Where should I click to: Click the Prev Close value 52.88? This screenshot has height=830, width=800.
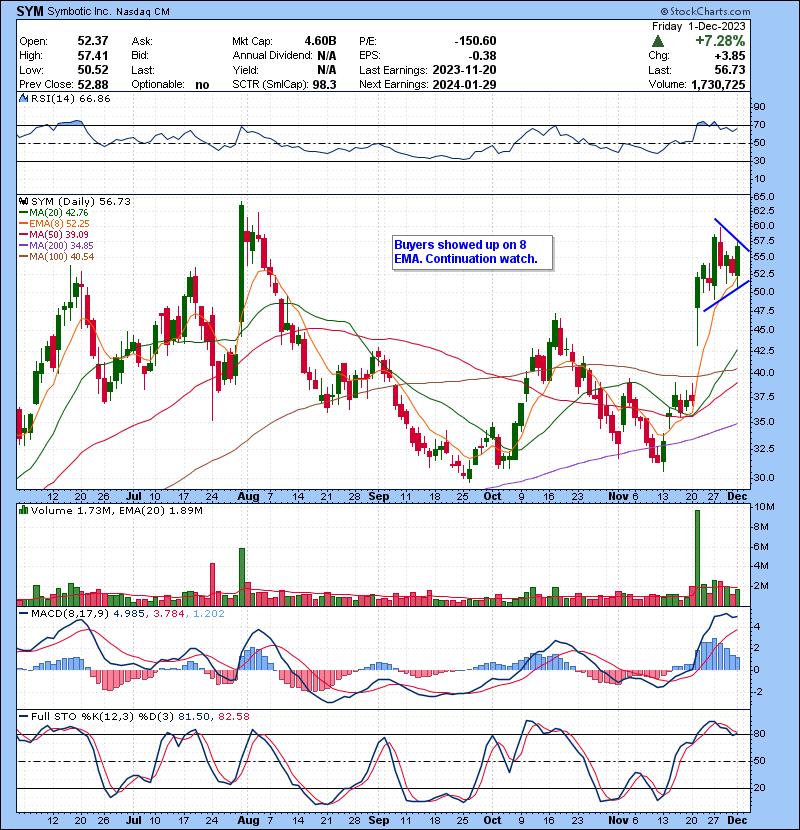[93, 85]
